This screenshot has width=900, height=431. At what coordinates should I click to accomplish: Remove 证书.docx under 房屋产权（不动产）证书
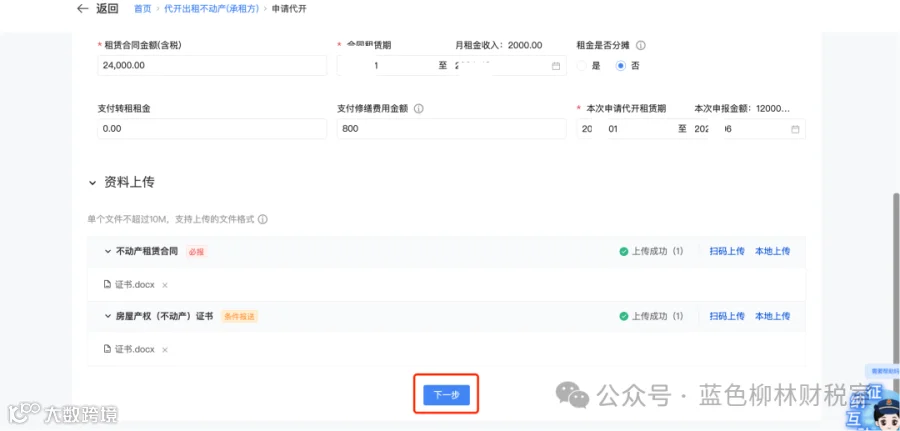click(165, 350)
